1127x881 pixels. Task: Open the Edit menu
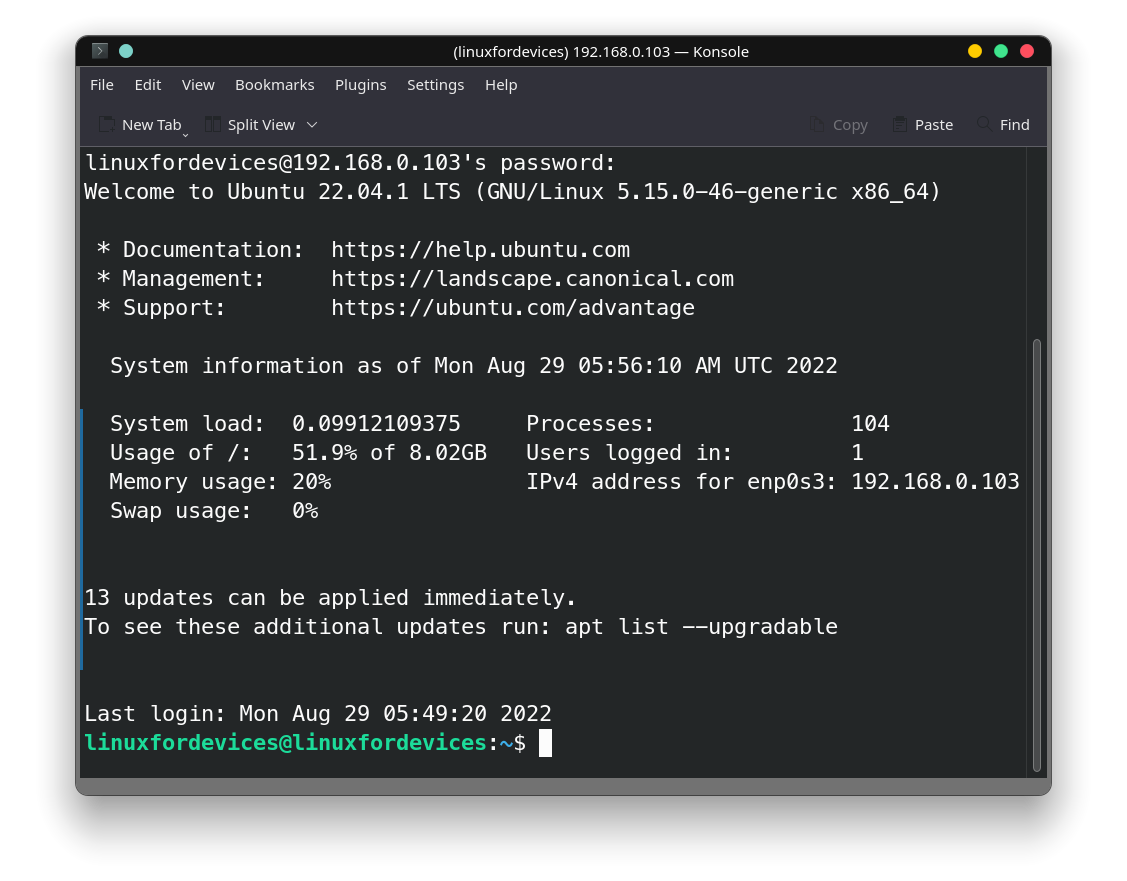tap(147, 85)
